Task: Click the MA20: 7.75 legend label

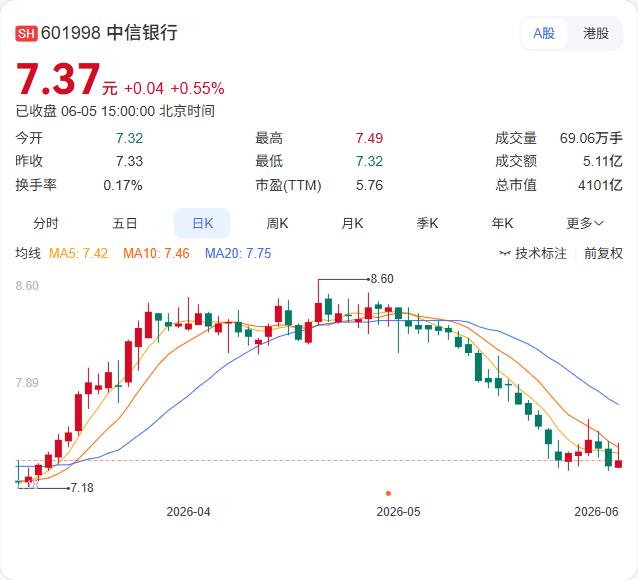Action: point(238,254)
